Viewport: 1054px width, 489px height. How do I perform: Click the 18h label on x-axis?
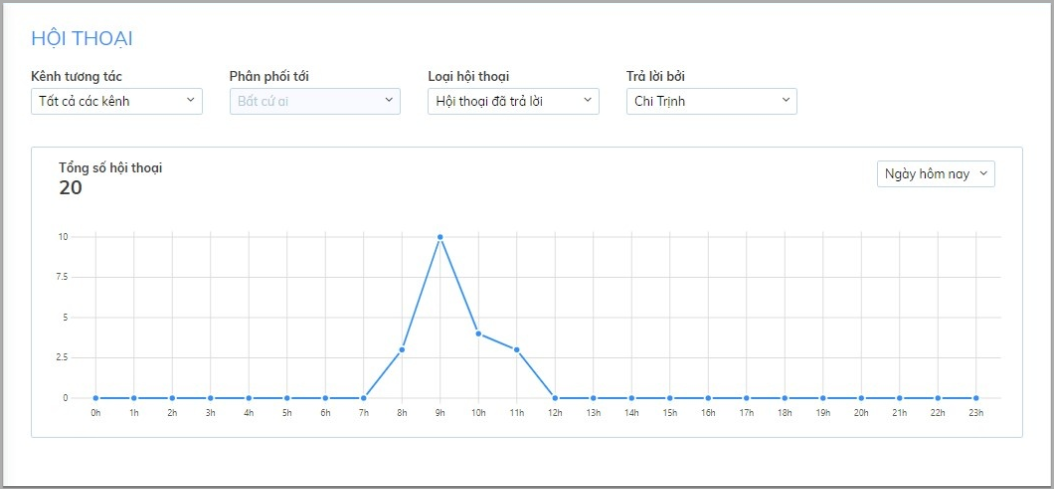click(785, 412)
